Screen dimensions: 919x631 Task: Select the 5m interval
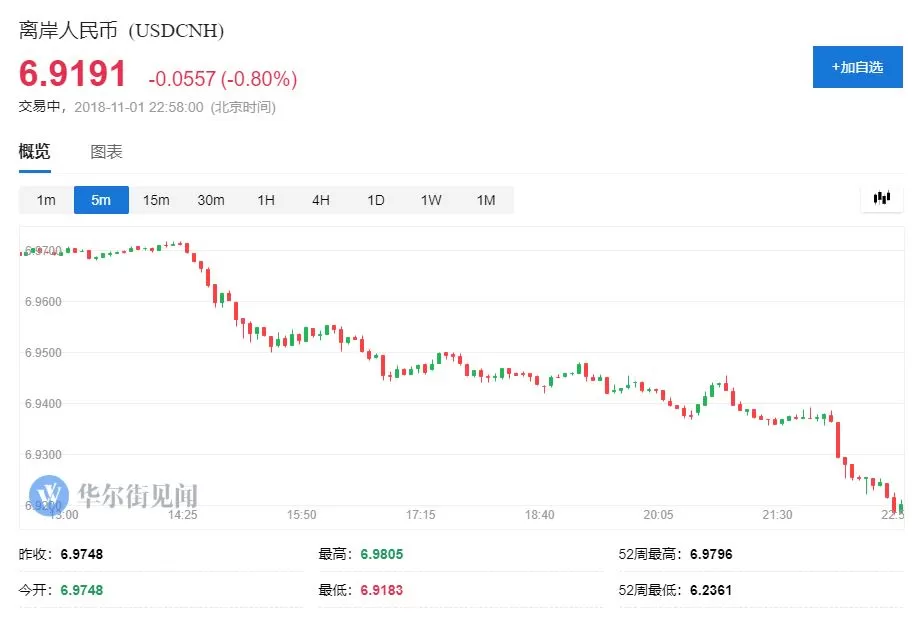click(101, 200)
